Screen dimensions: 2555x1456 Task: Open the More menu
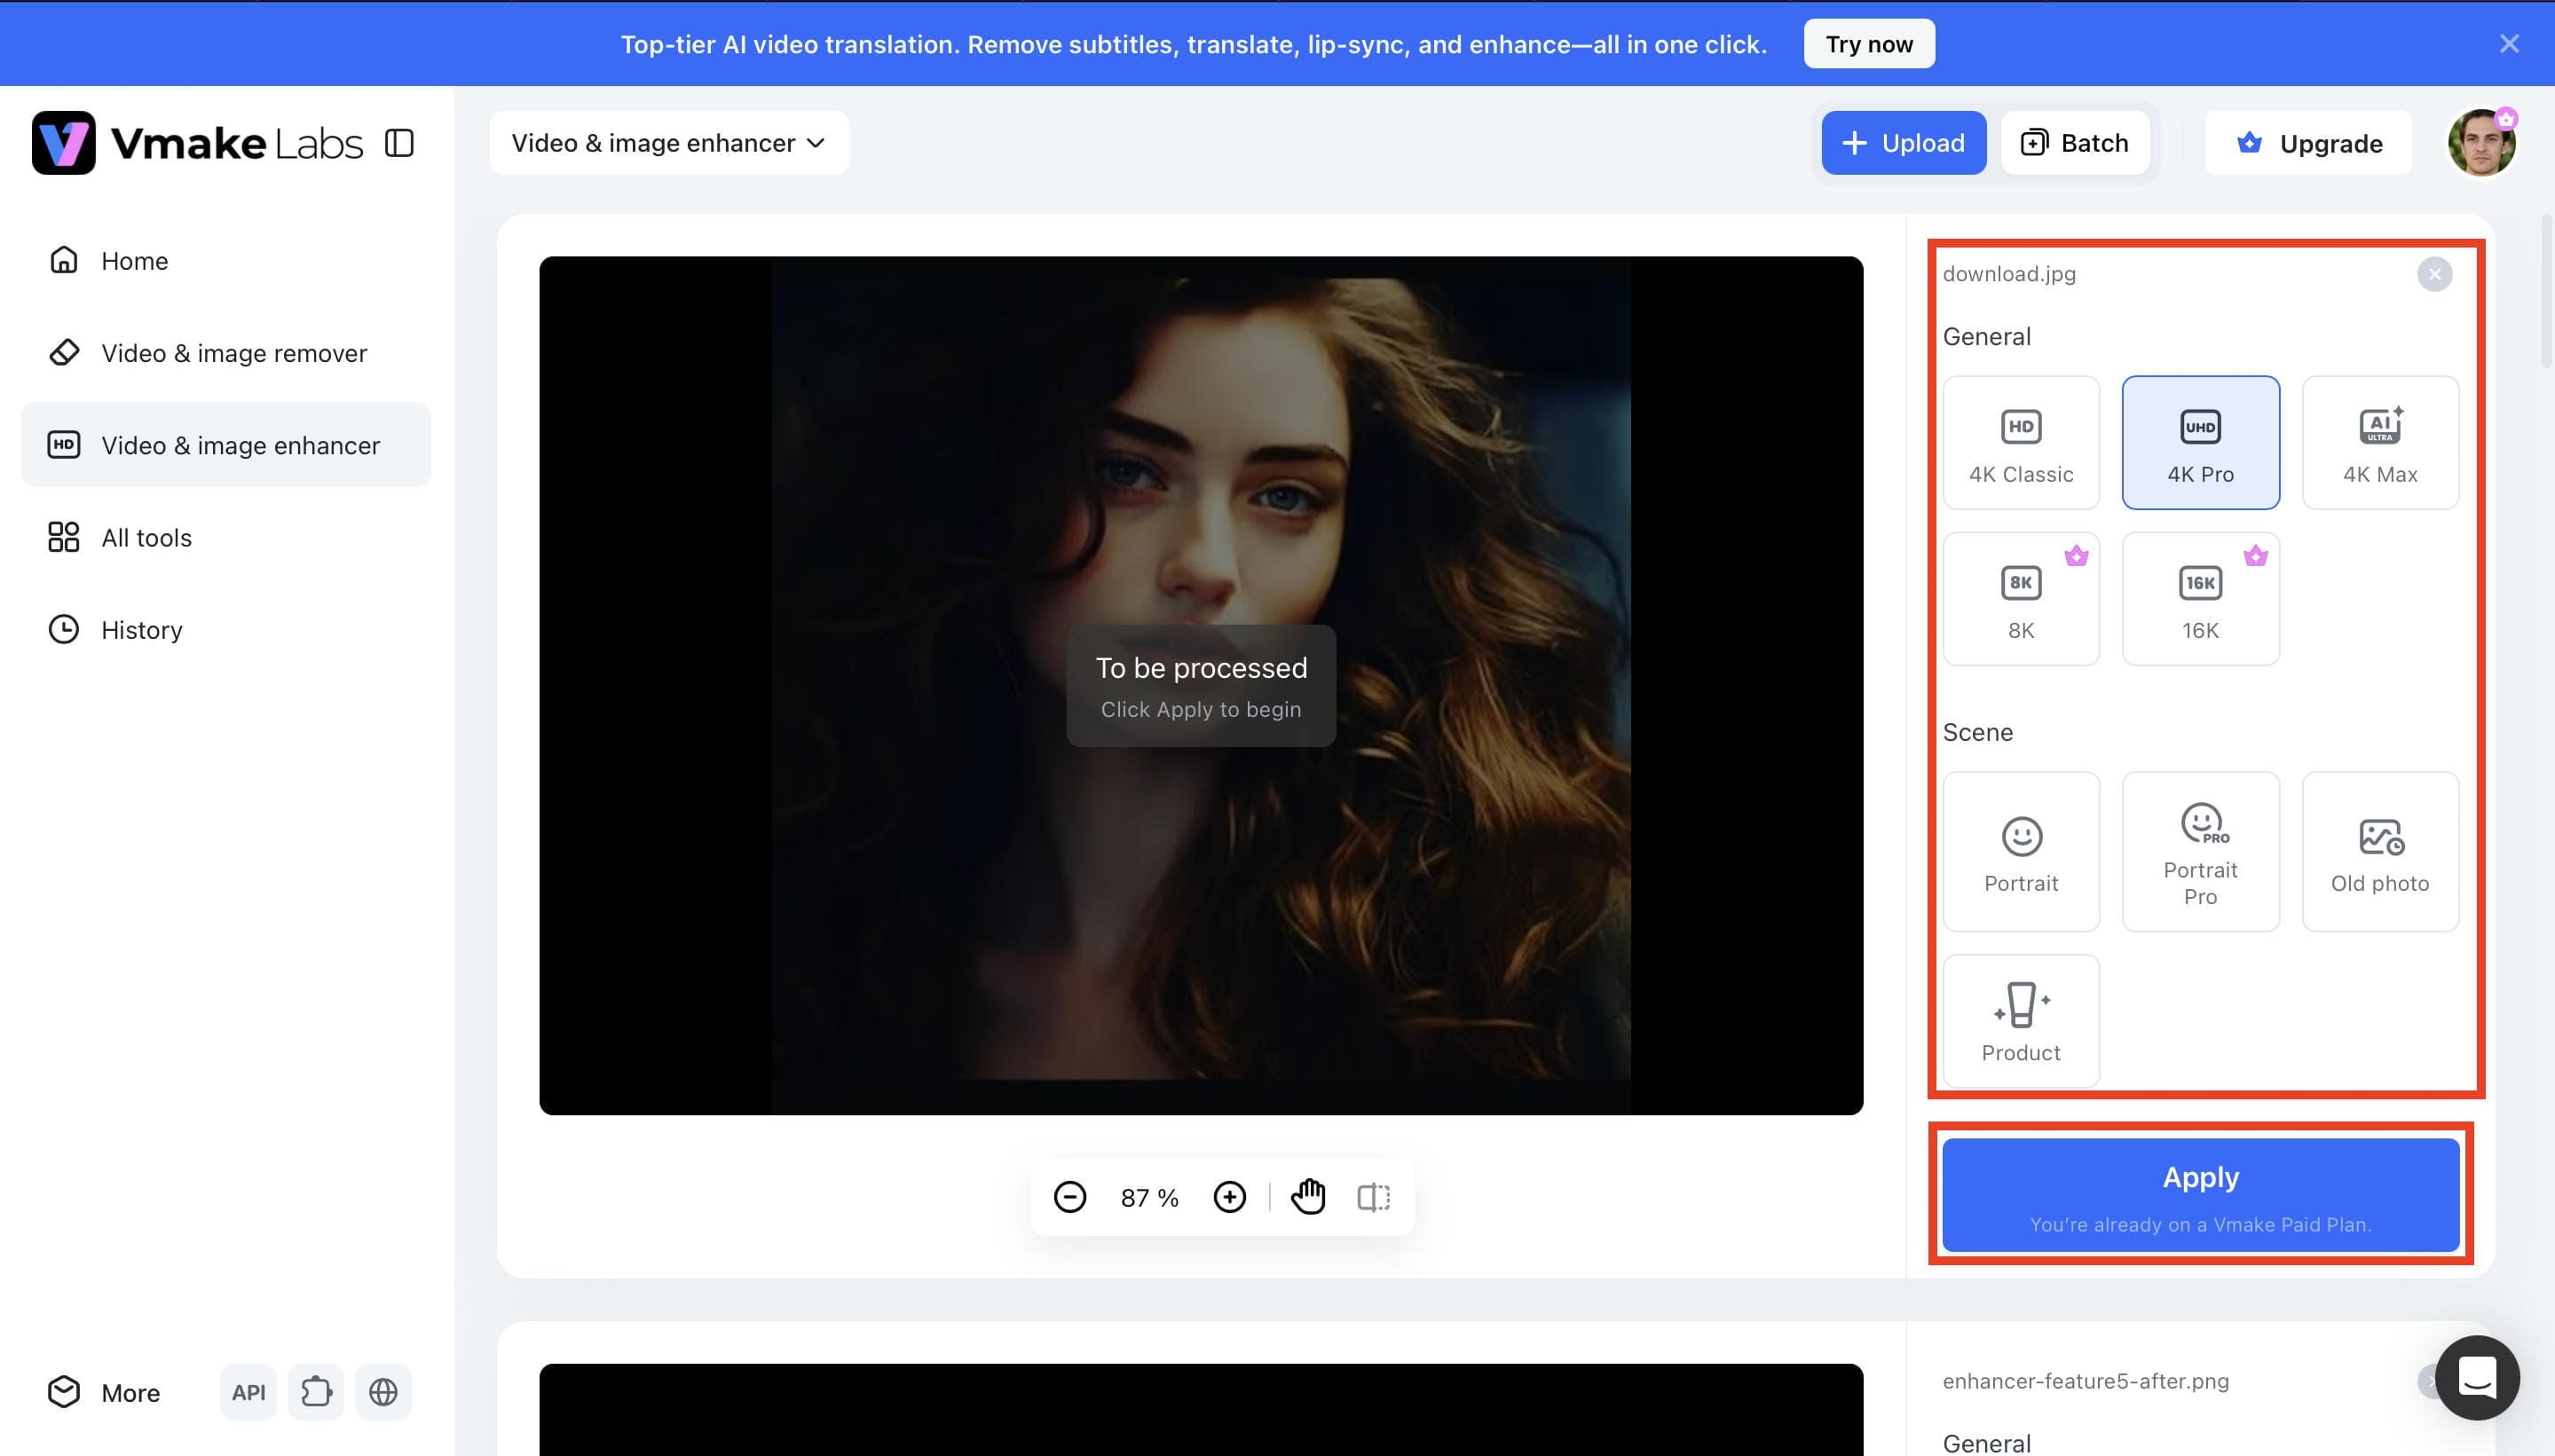click(x=104, y=1392)
